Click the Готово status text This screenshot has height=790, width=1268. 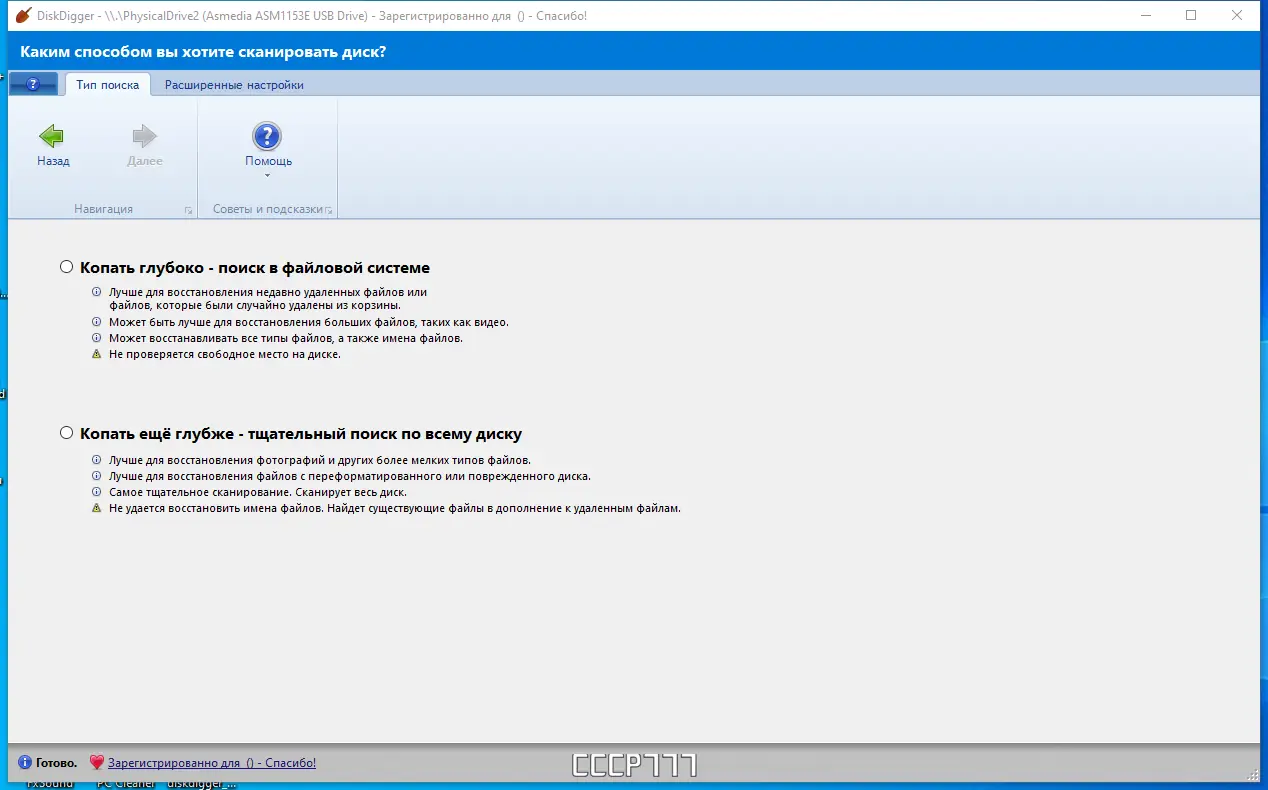(x=57, y=763)
